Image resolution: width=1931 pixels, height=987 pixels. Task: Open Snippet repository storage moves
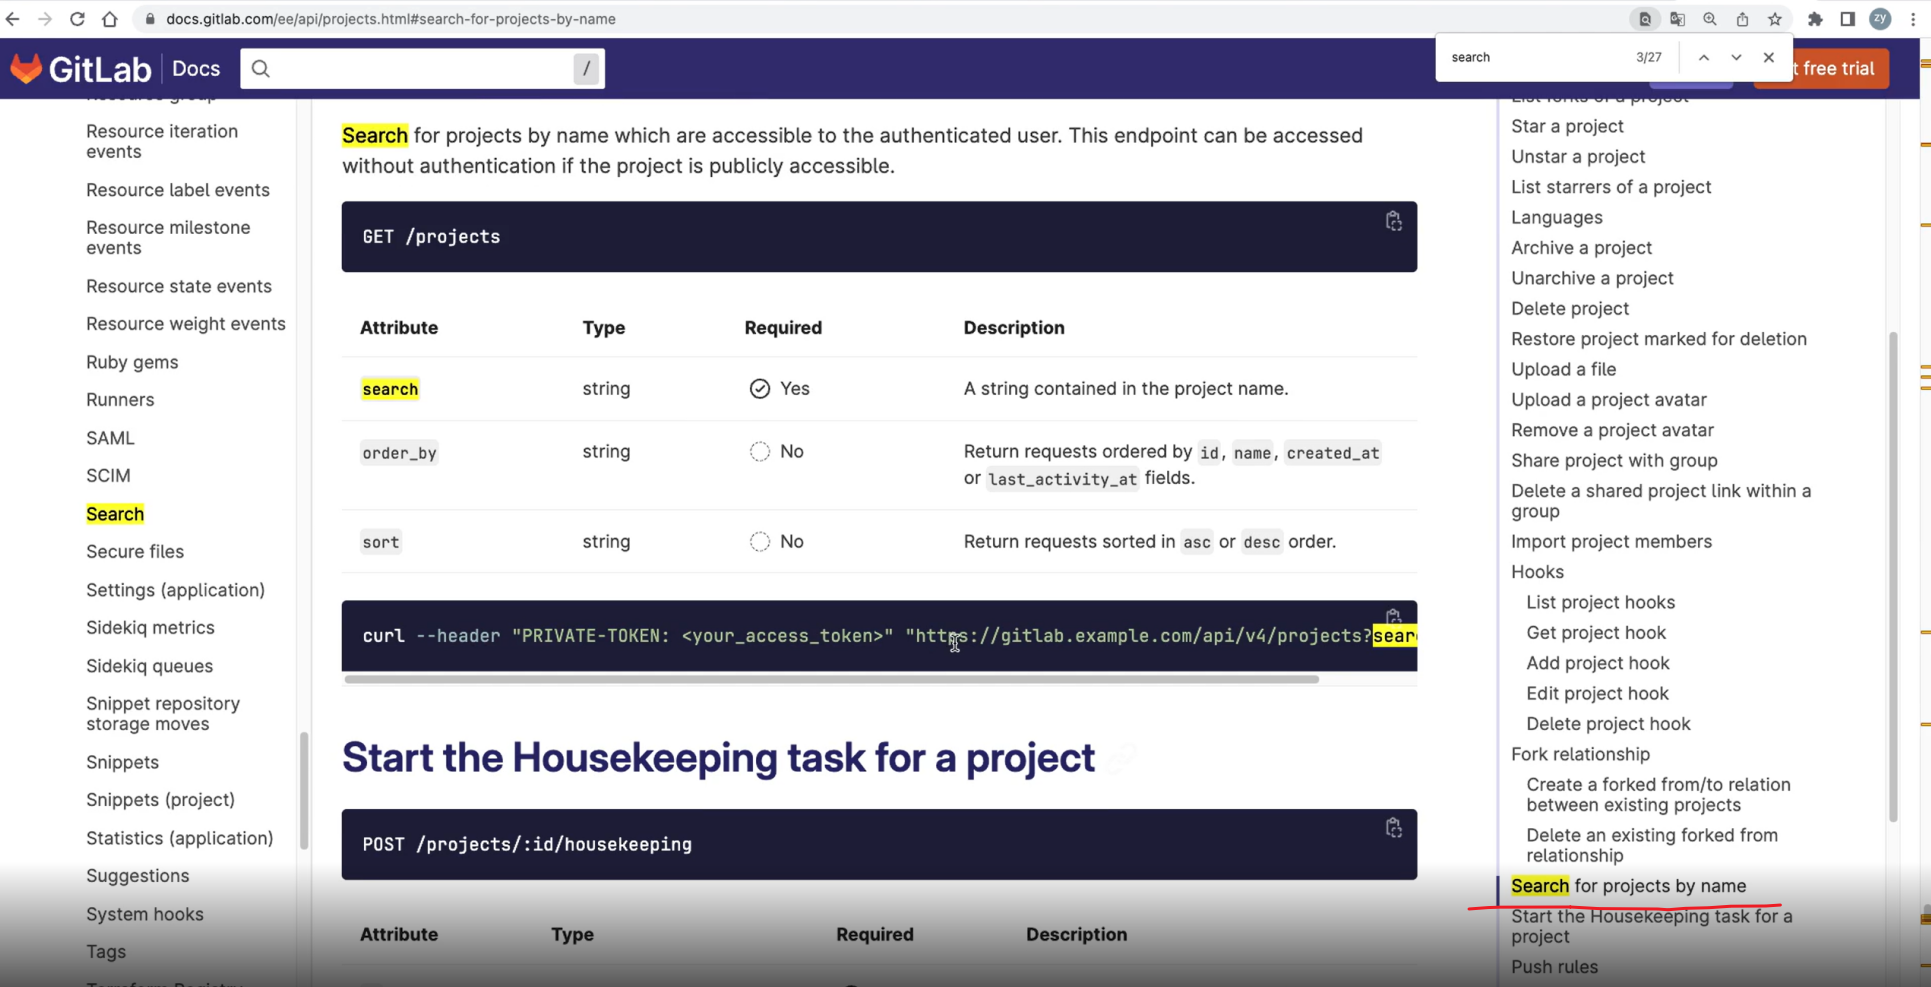[163, 714]
